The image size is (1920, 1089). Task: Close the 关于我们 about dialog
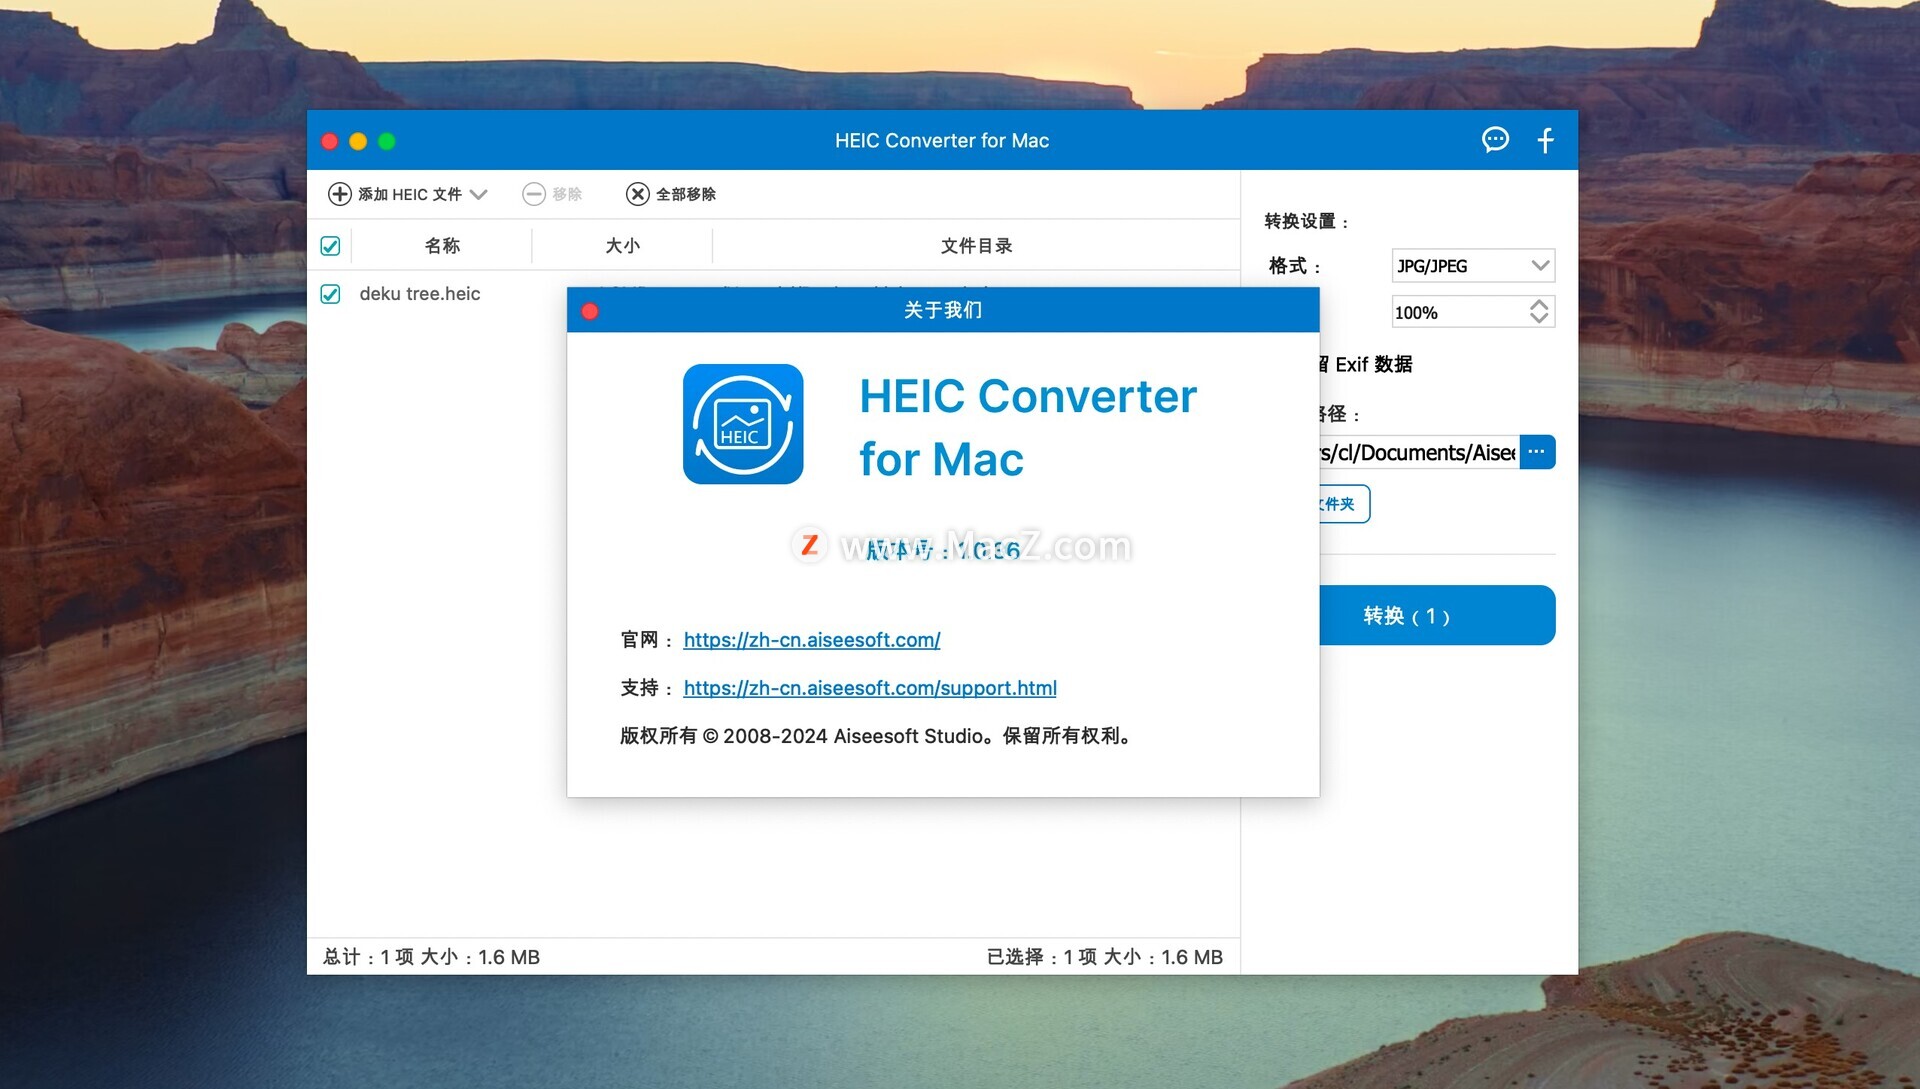tap(590, 311)
